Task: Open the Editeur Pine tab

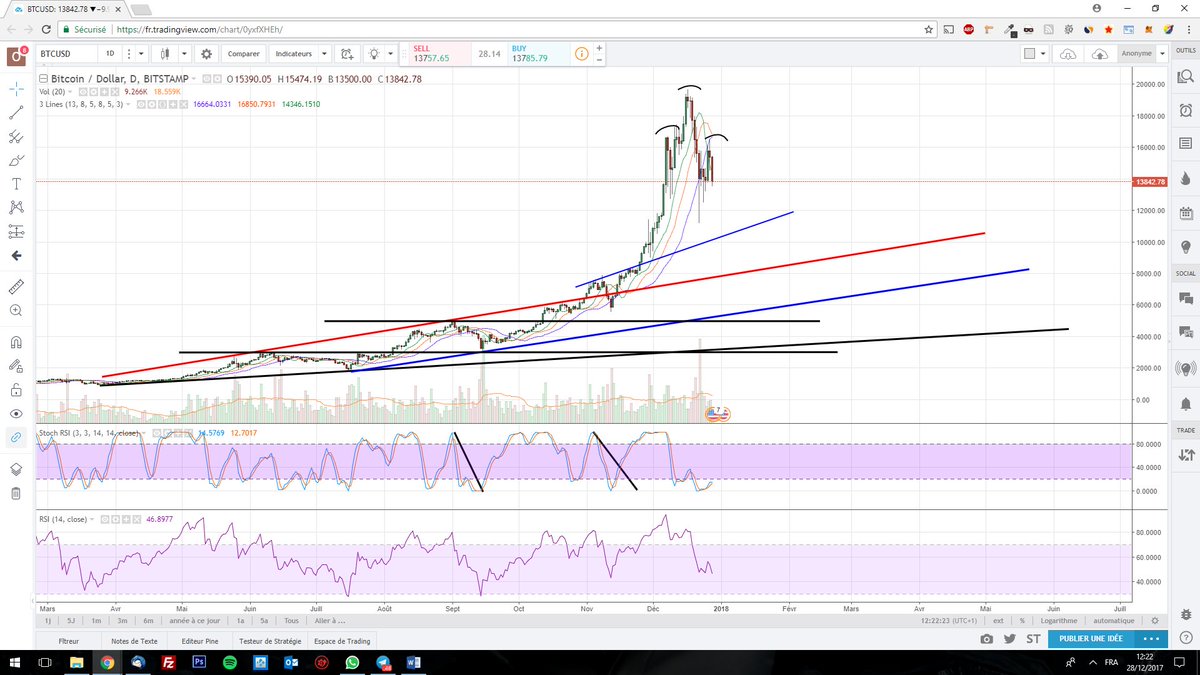Action: click(x=201, y=641)
